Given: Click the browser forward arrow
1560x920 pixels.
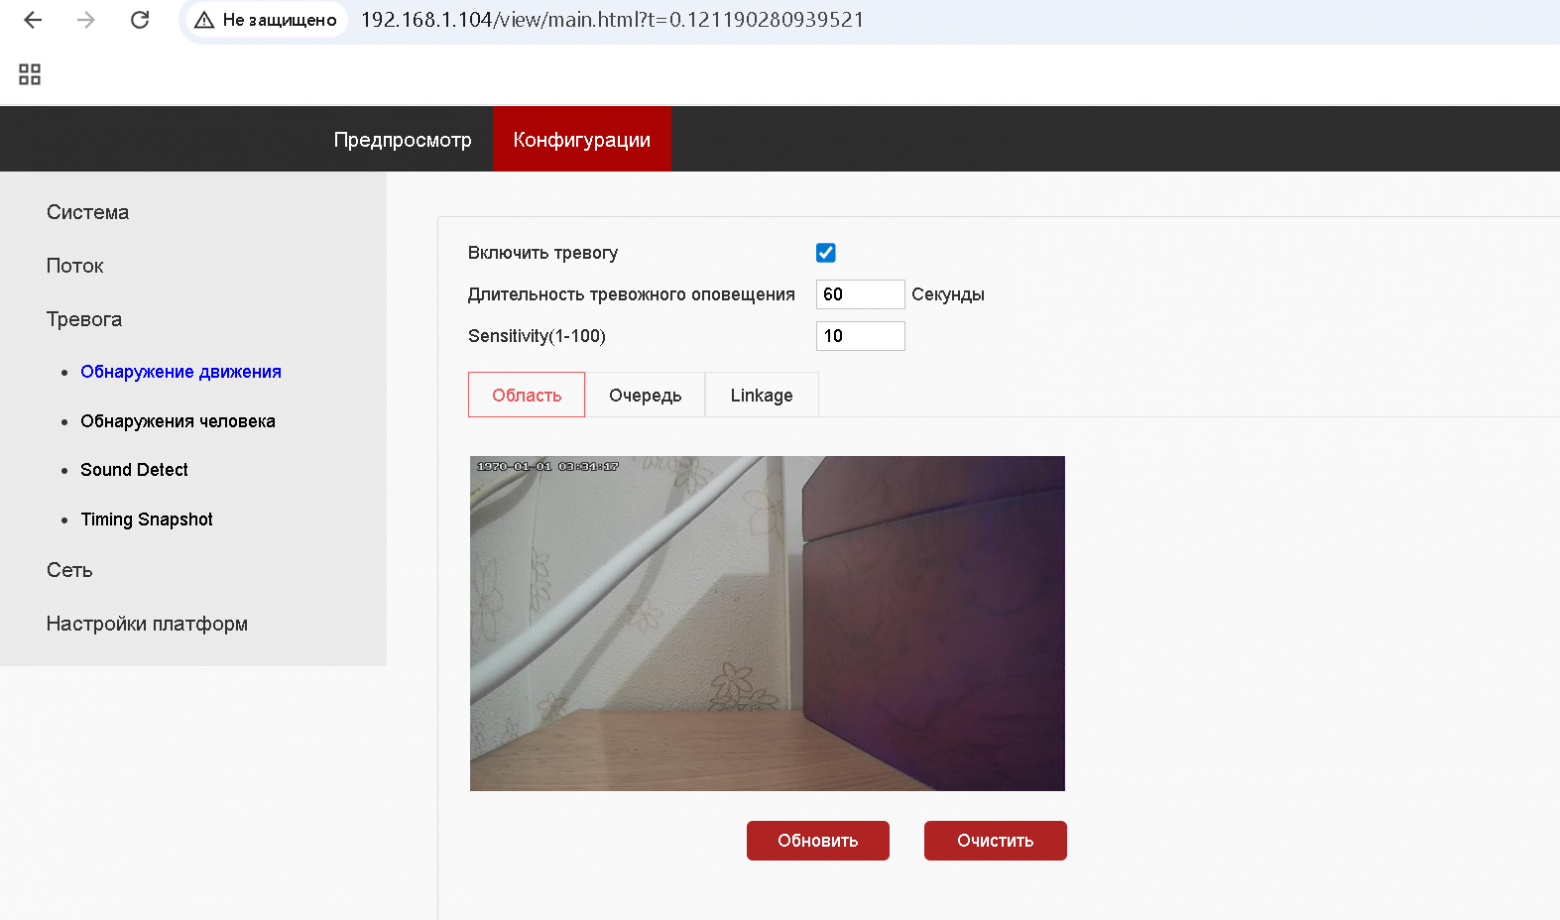Looking at the screenshot, I should tap(86, 20).
